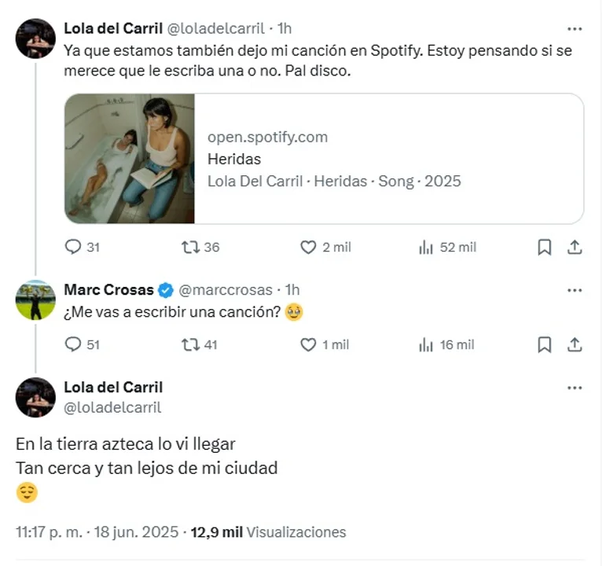Image resolution: width=610 pixels, height=566 pixels.
Task: Like the Spotify song tweet
Action: coord(310,247)
